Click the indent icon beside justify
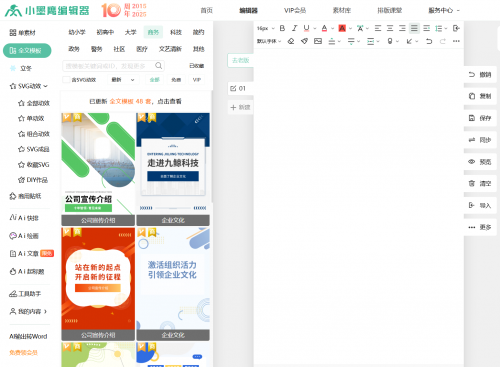Screen dimensions: 500x367 pyautogui.click(x=426, y=28)
